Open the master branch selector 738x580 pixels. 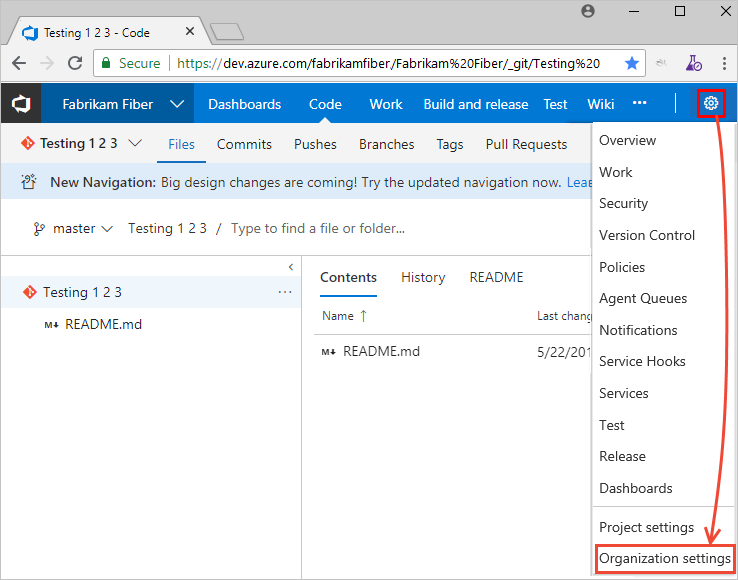pyautogui.click(x=74, y=229)
